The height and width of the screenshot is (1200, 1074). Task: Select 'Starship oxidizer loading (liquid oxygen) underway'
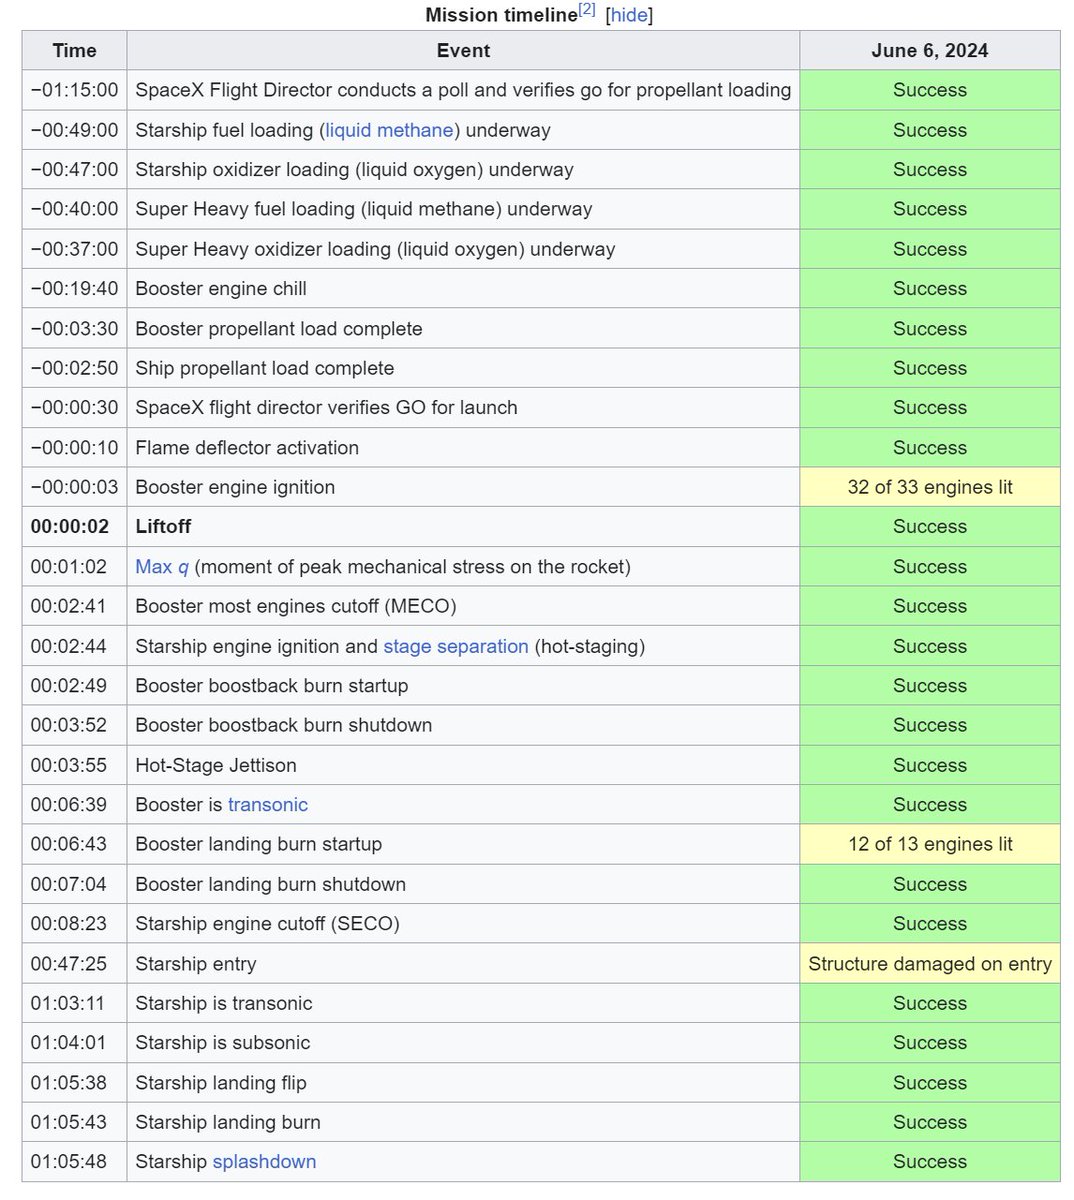pos(354,170)
